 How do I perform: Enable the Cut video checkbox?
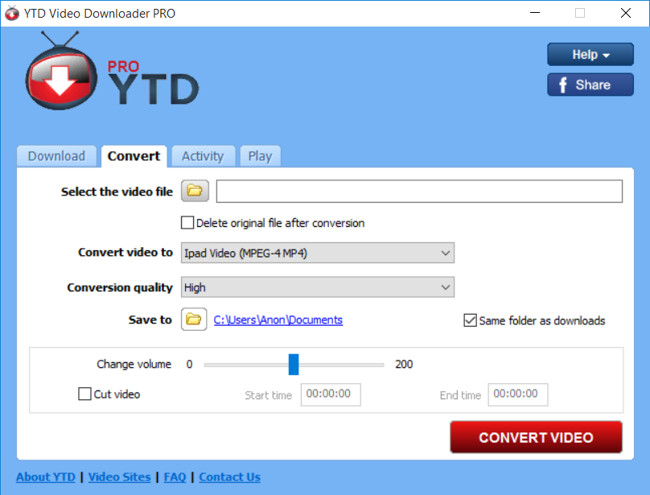click(x=85, y=393)
